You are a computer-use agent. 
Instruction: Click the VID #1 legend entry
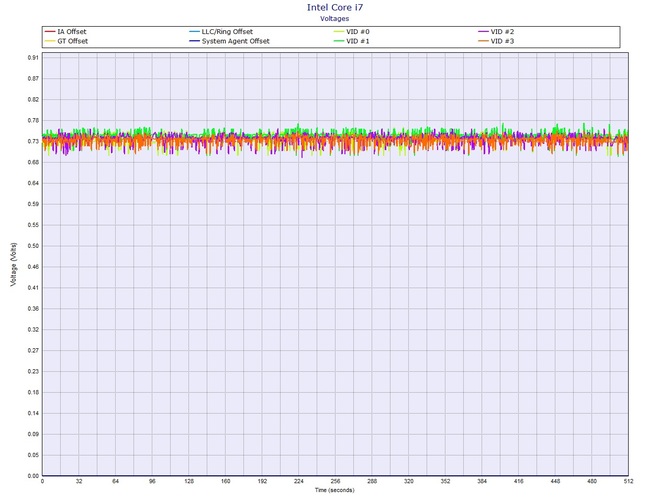[x=352, y=41]
